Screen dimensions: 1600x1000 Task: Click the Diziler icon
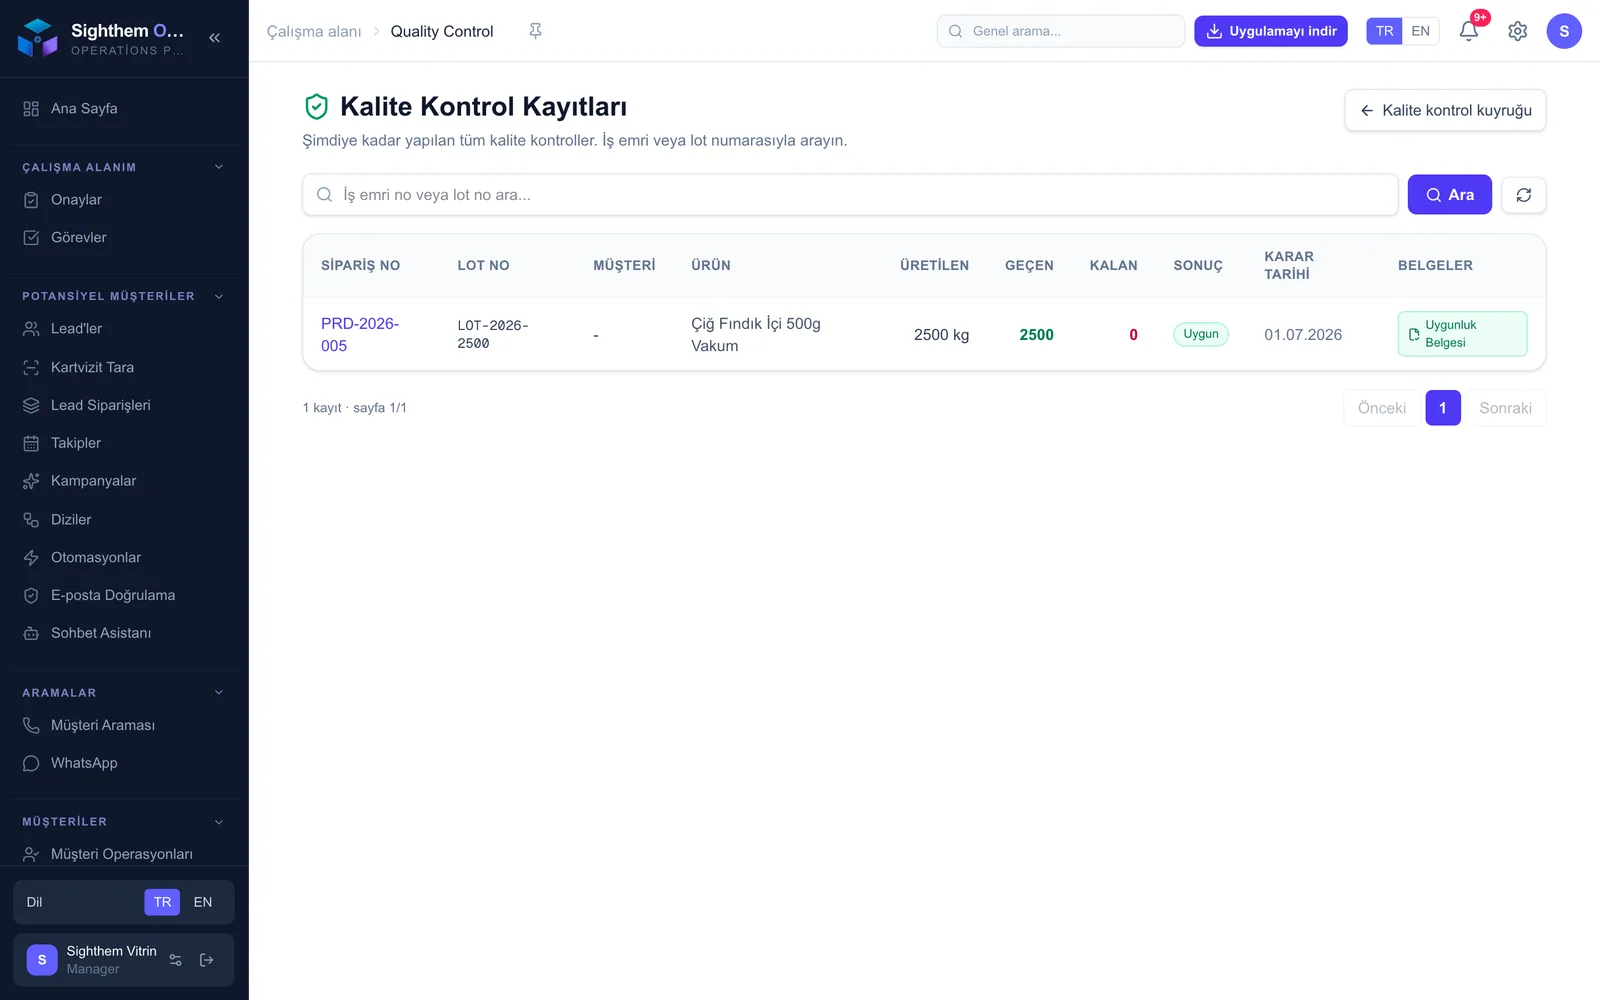click(31, 520)
